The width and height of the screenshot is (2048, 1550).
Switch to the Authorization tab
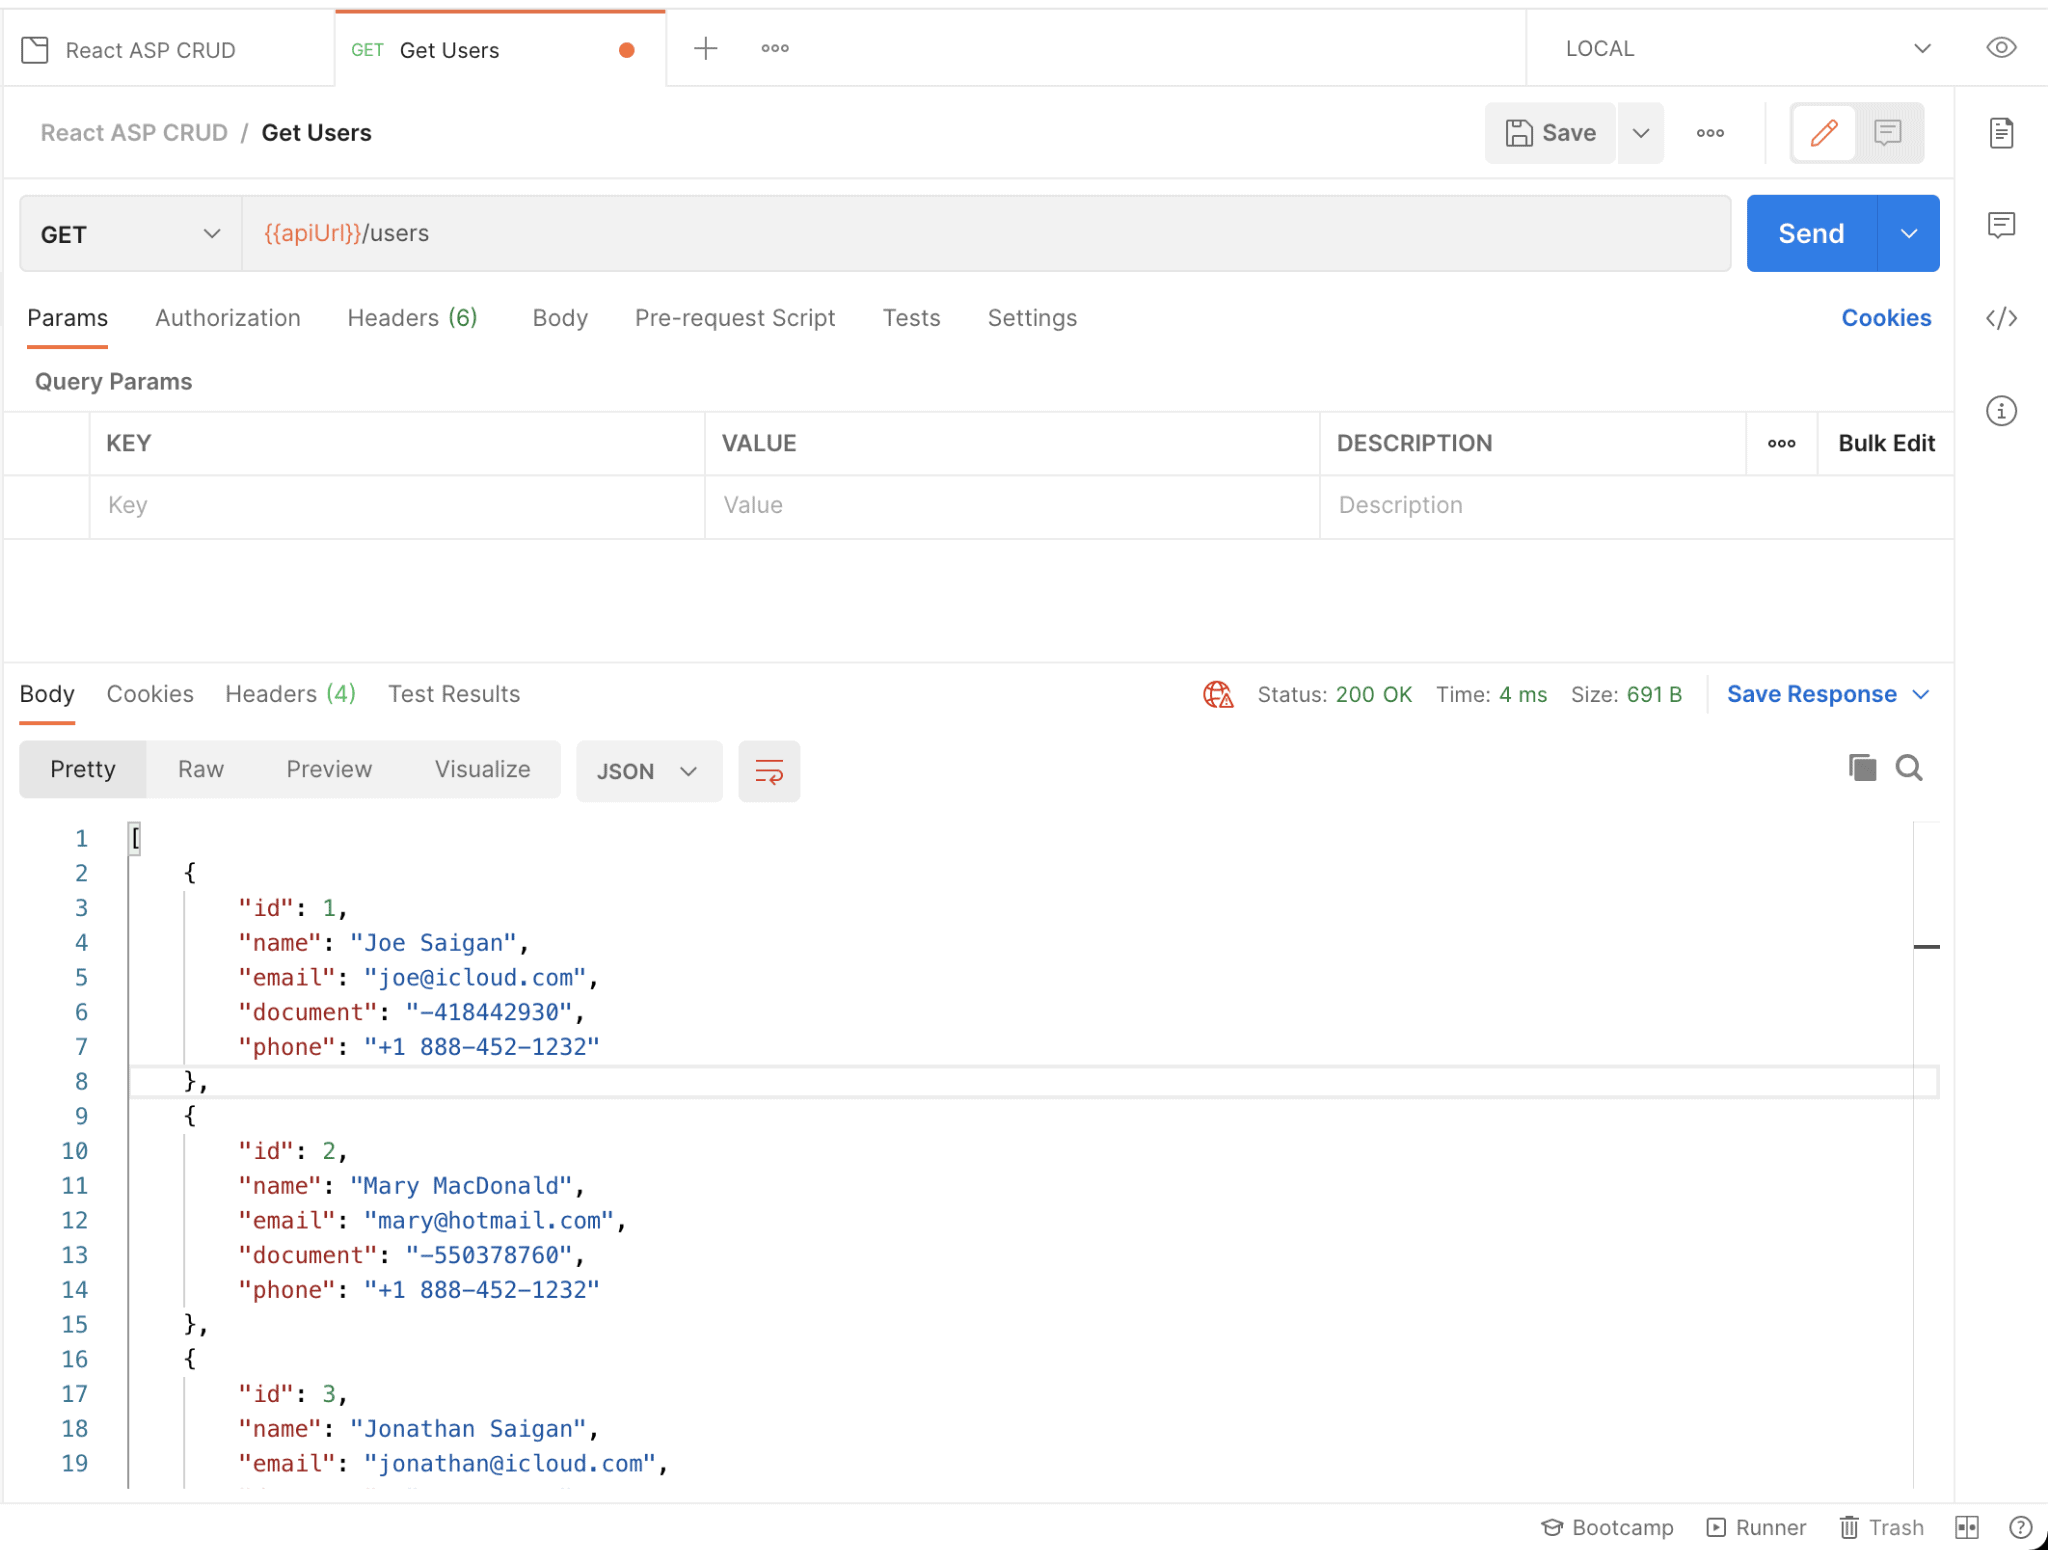coord(228,318)
